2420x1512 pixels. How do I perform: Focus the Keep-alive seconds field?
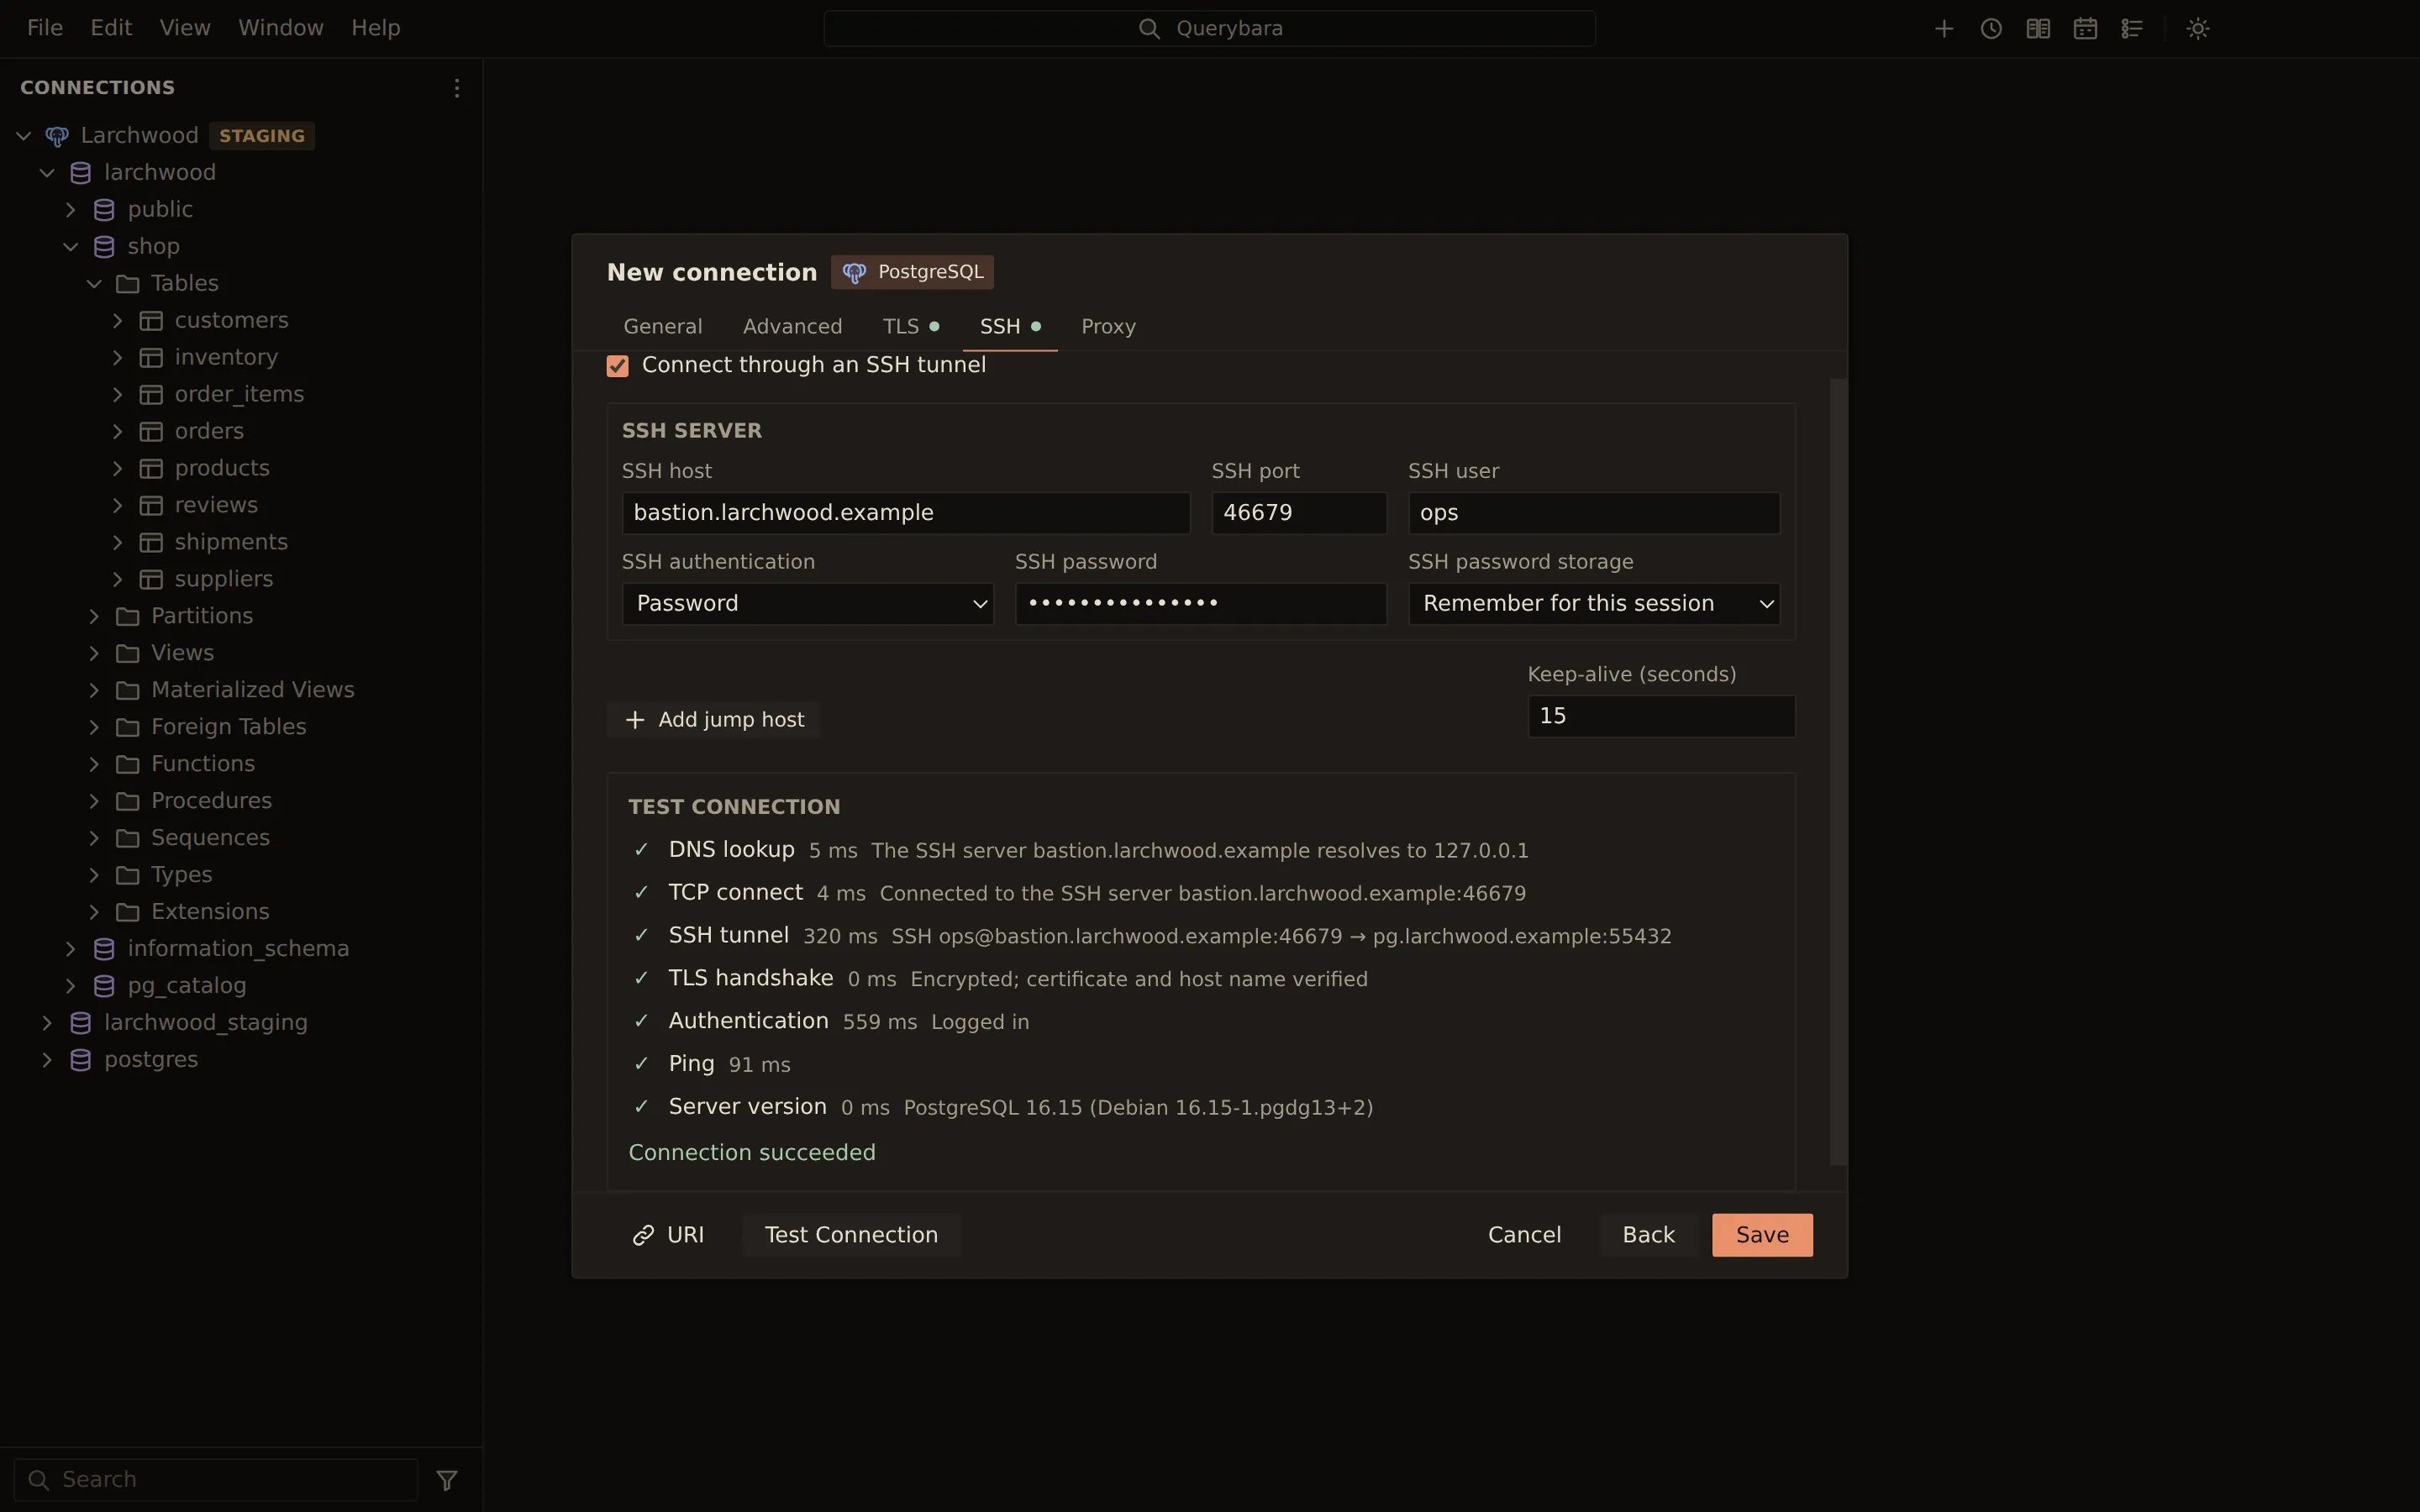(1661, 717)
